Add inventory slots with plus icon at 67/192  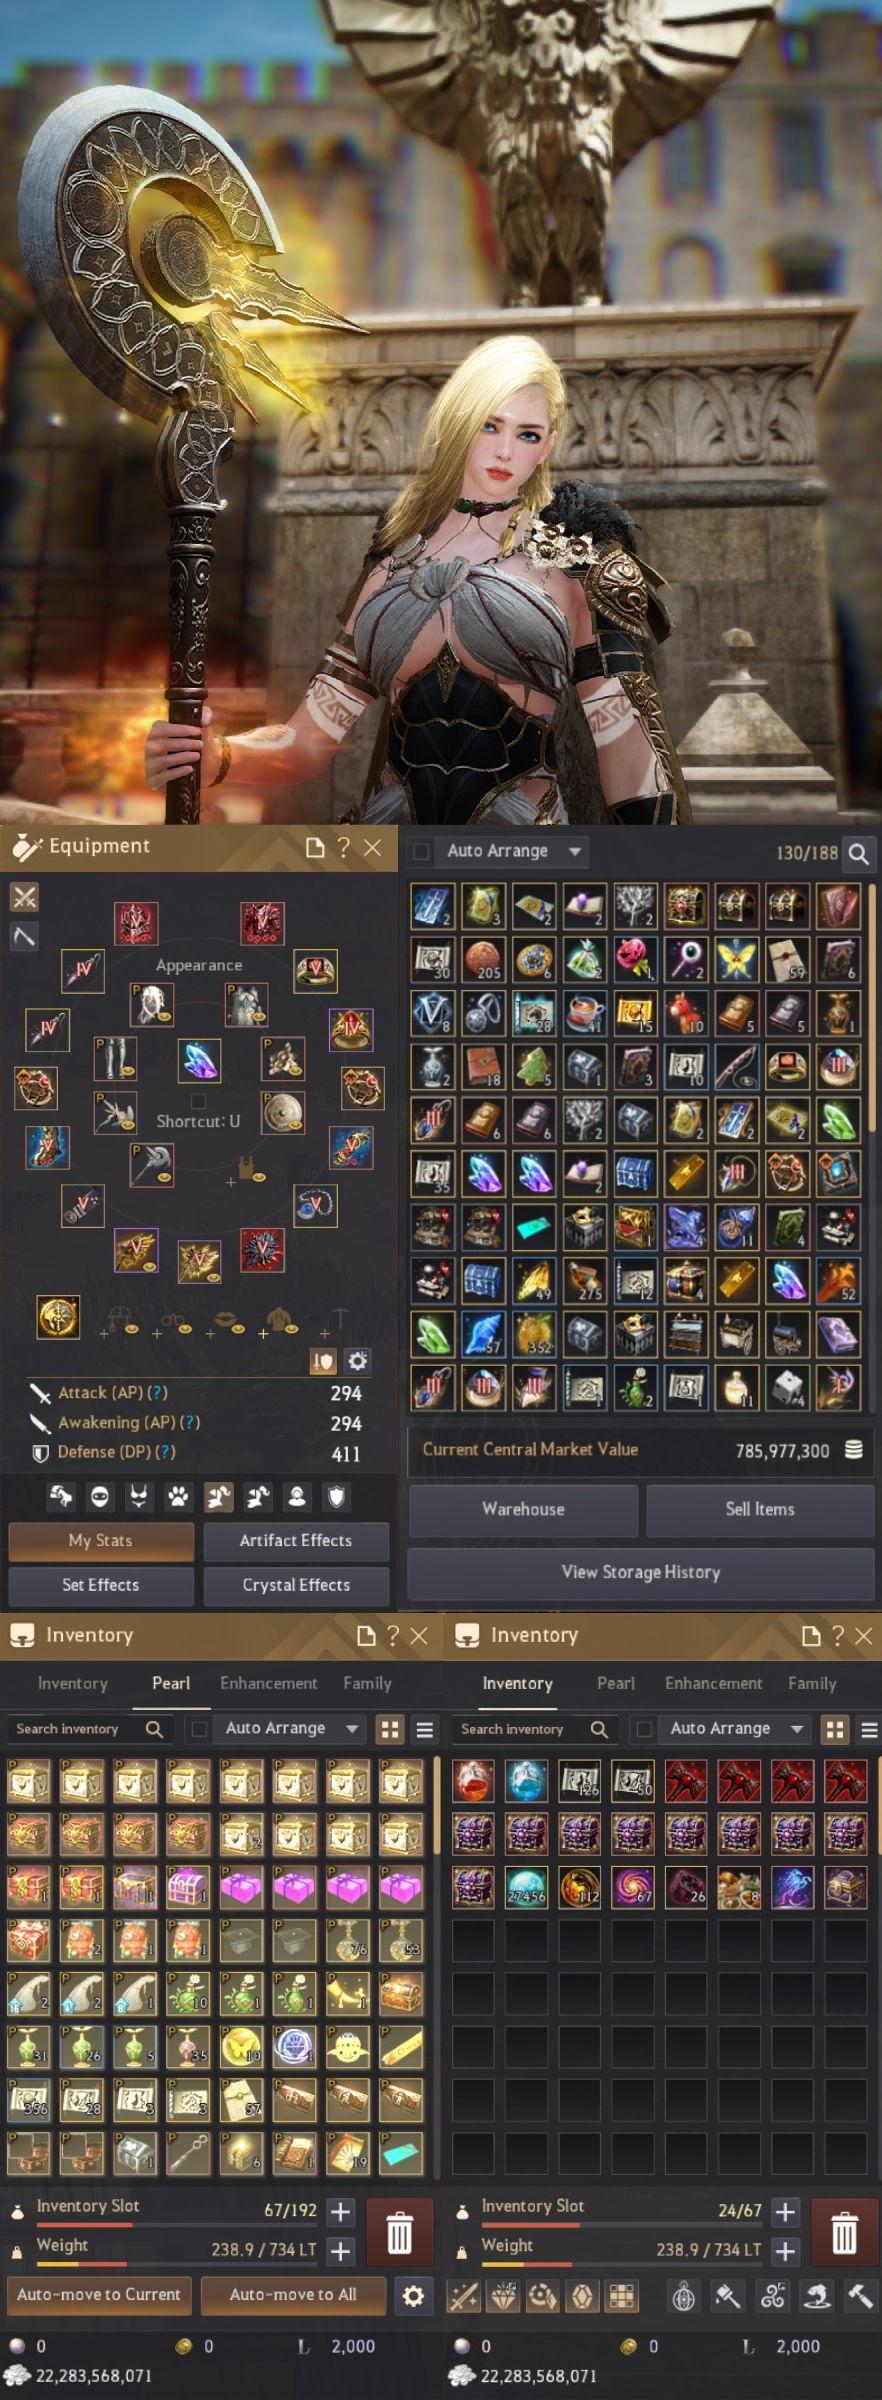pyautogui.click(x=340, y=2211)
